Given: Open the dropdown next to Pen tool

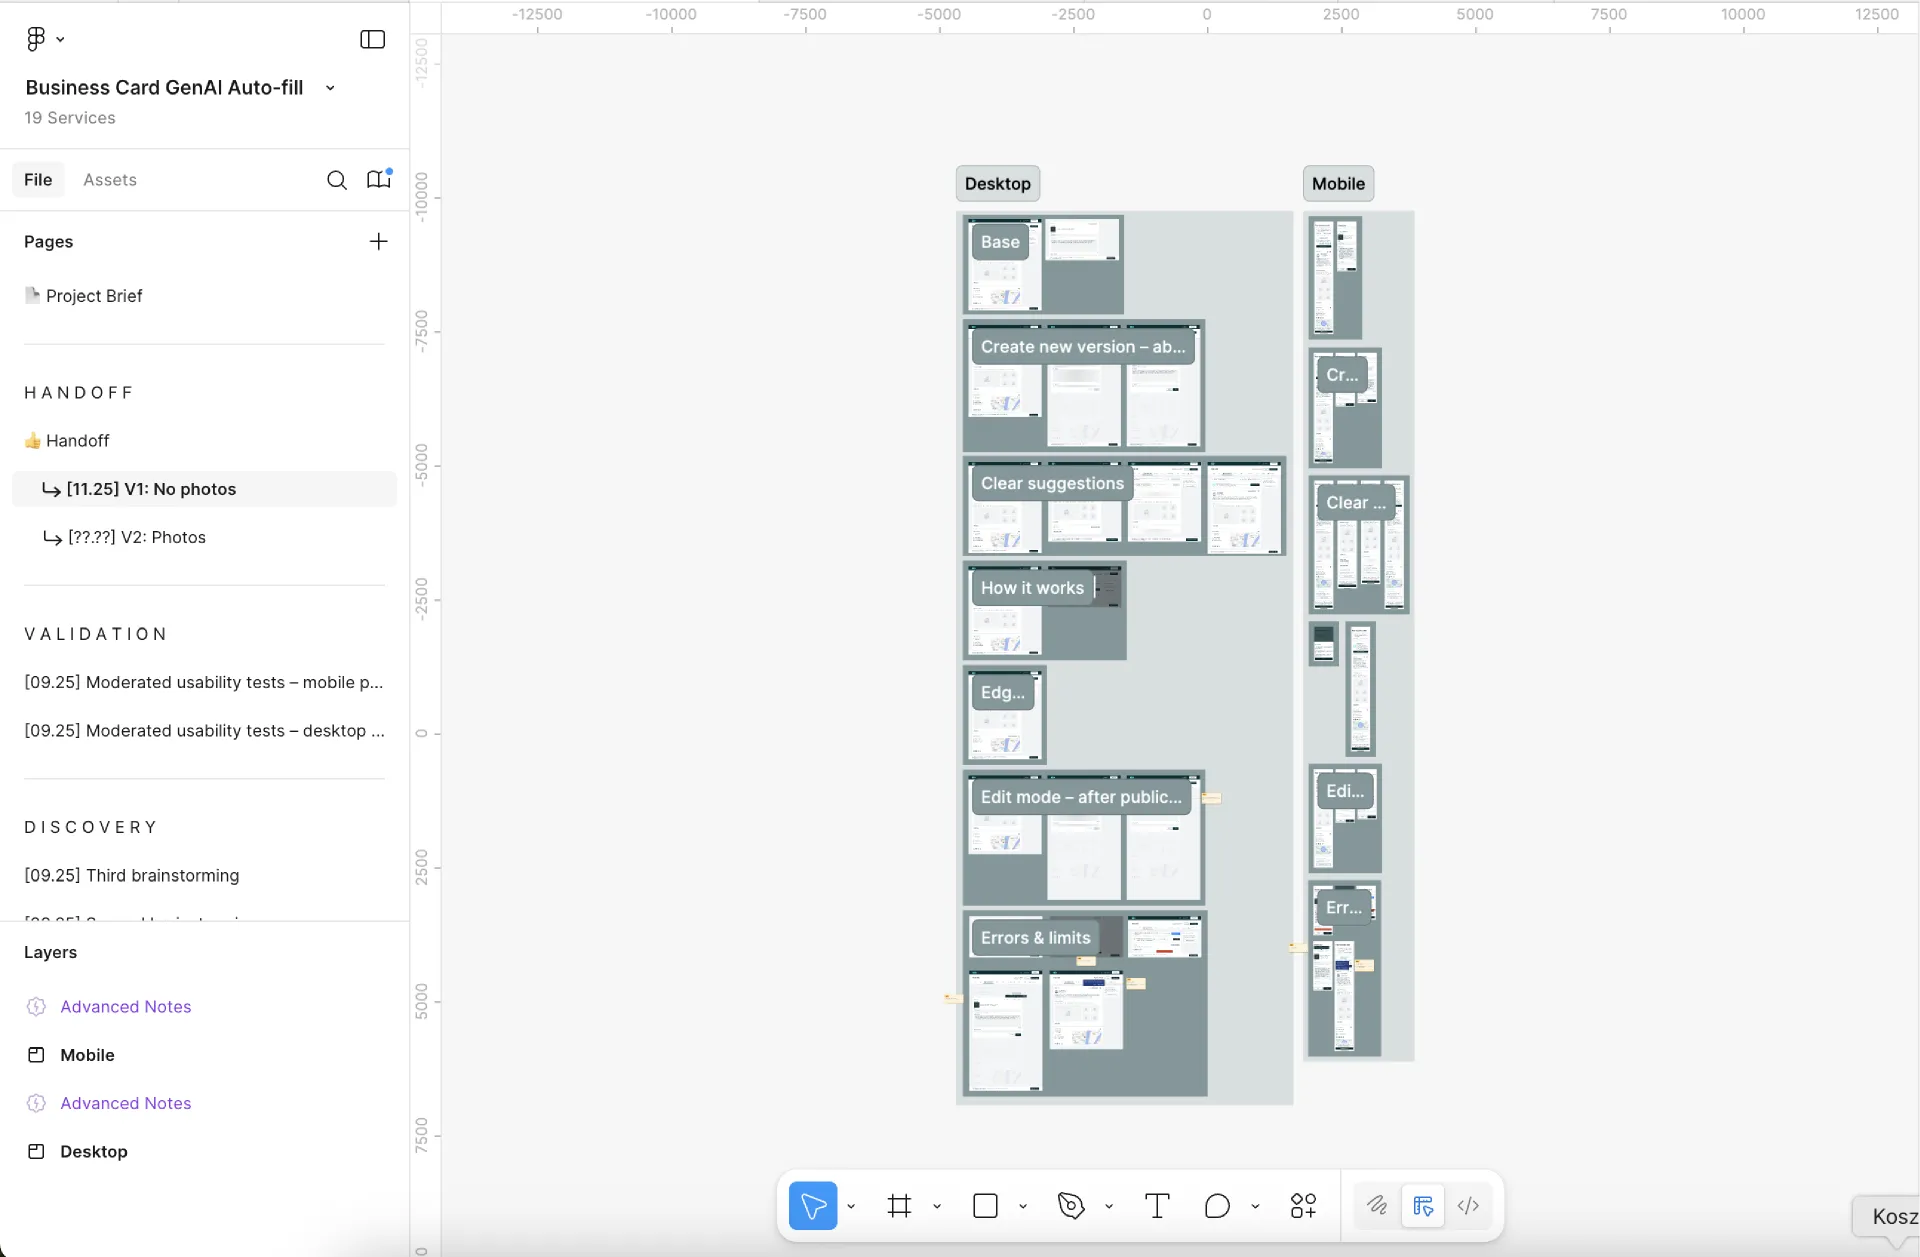Looking at the screenshot, I should (1109, 1207).
